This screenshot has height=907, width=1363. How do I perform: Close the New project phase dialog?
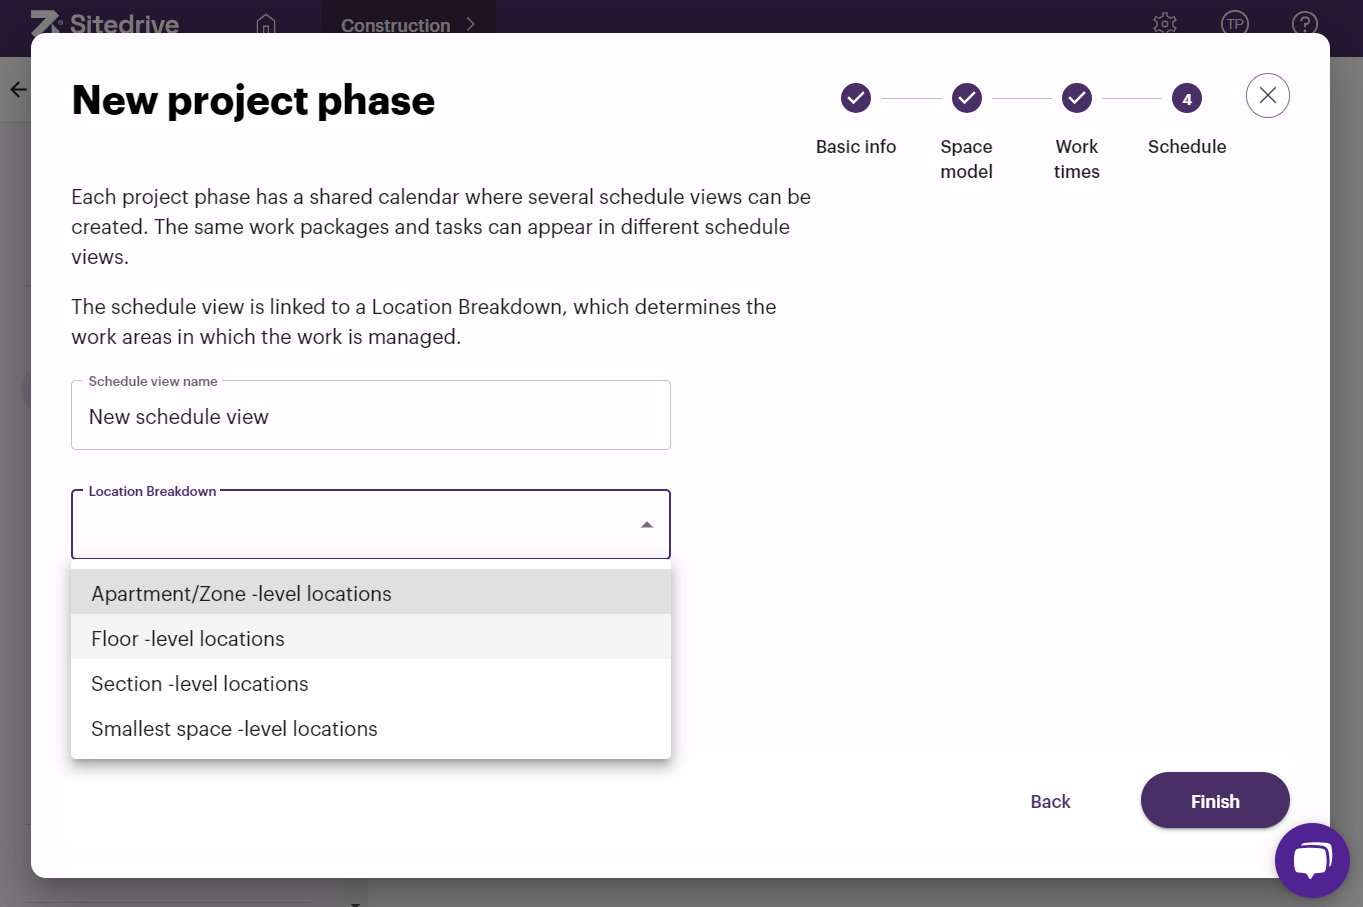1268,96
